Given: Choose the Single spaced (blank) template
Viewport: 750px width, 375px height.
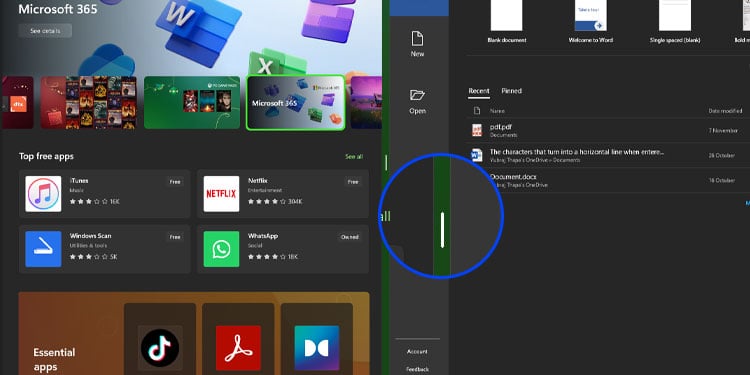Looking at the screenshot, I should [675, 22].
